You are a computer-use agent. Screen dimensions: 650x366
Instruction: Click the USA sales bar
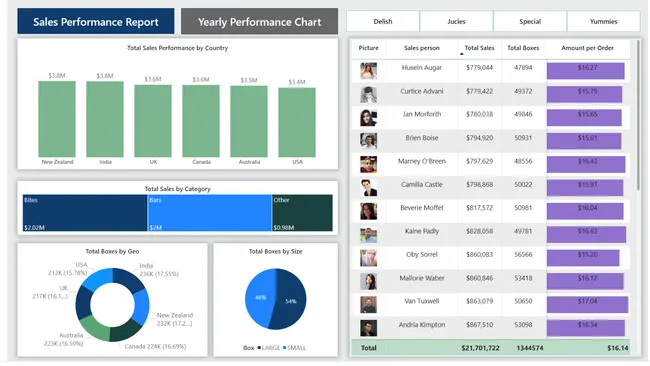(297, 122)
